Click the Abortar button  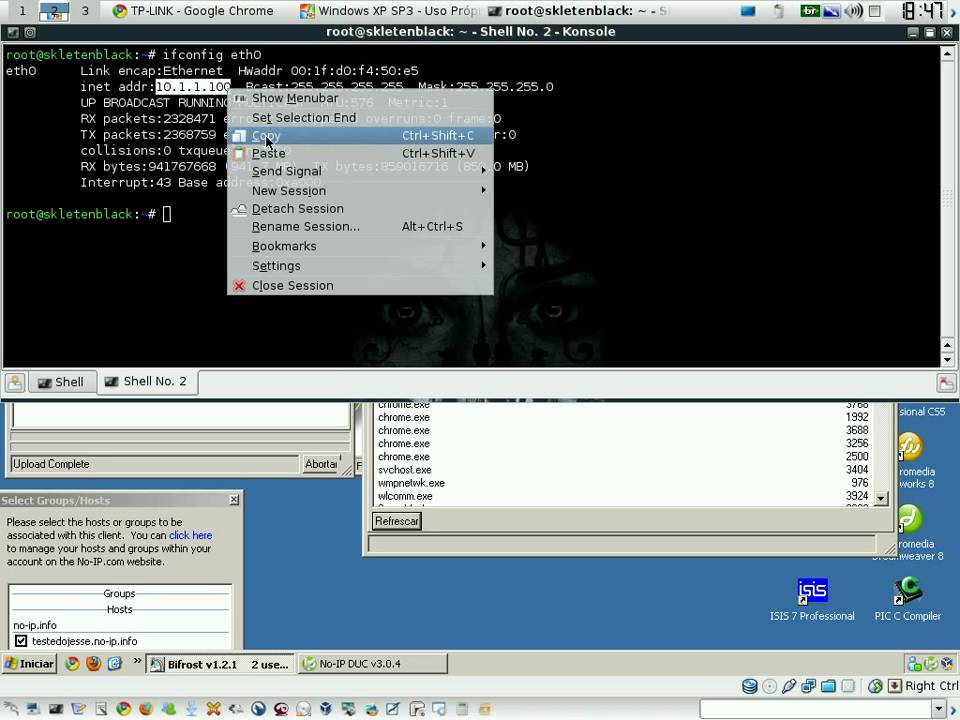coord(321,464)
